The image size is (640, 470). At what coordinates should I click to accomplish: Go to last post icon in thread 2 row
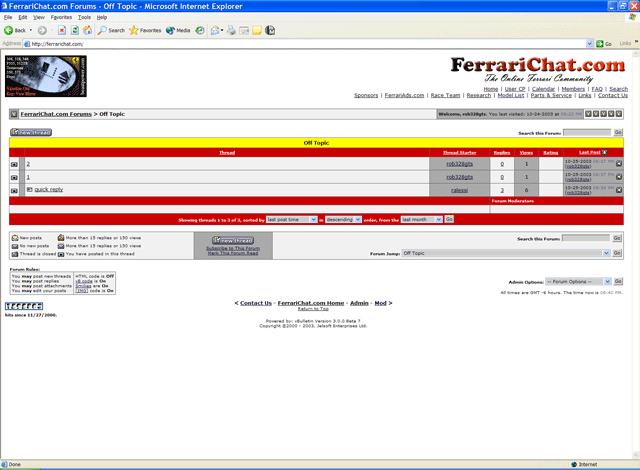pyautogui.click(x=619, y=164)
